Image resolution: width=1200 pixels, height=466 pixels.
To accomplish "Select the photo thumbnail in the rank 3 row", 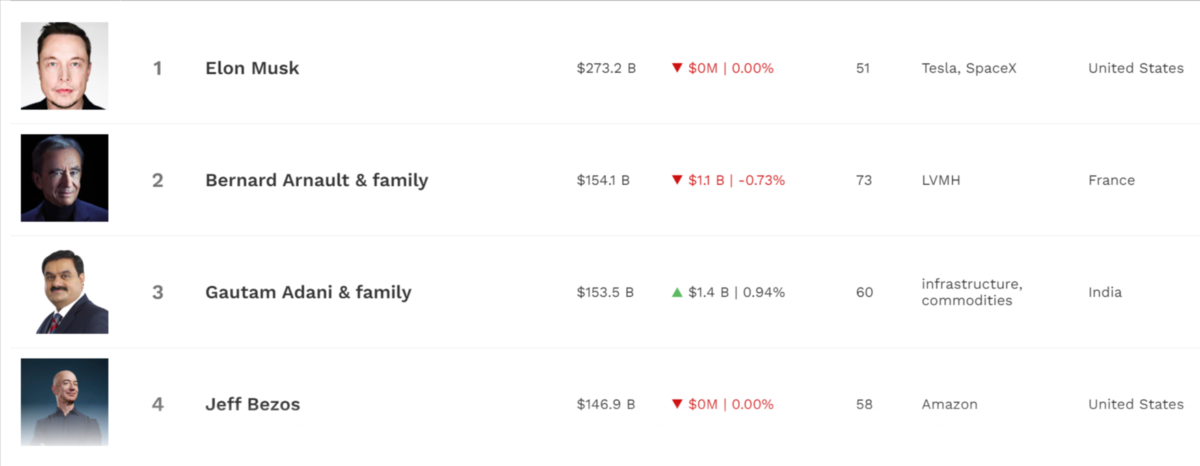I will [x=64, y=291].
